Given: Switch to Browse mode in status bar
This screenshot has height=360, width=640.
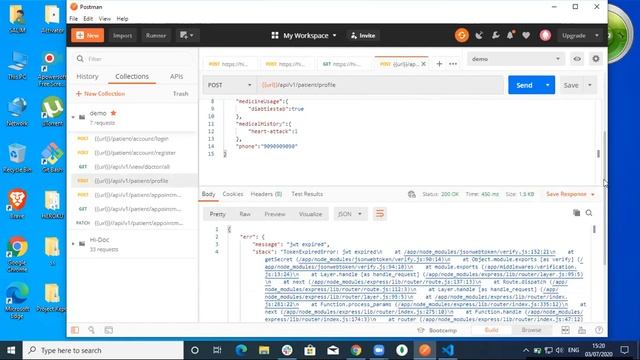Looking at the screenshot, I should coord(531,330).
